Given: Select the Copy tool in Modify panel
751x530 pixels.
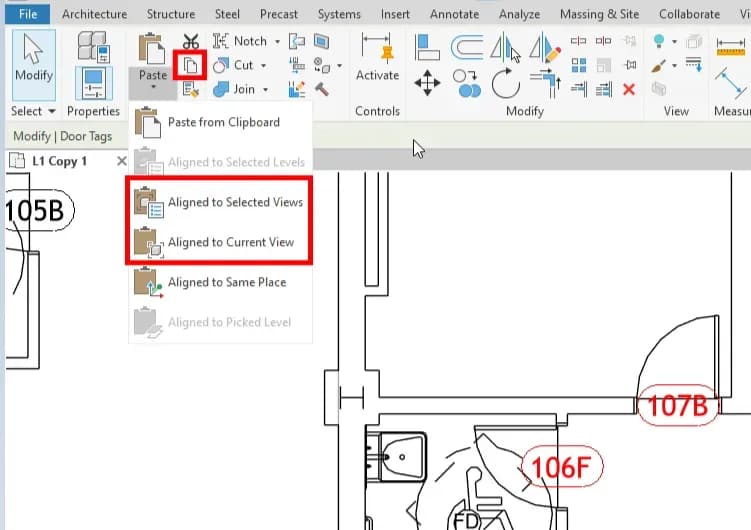Looking at the screenshot, I should (x=467, y=83).
